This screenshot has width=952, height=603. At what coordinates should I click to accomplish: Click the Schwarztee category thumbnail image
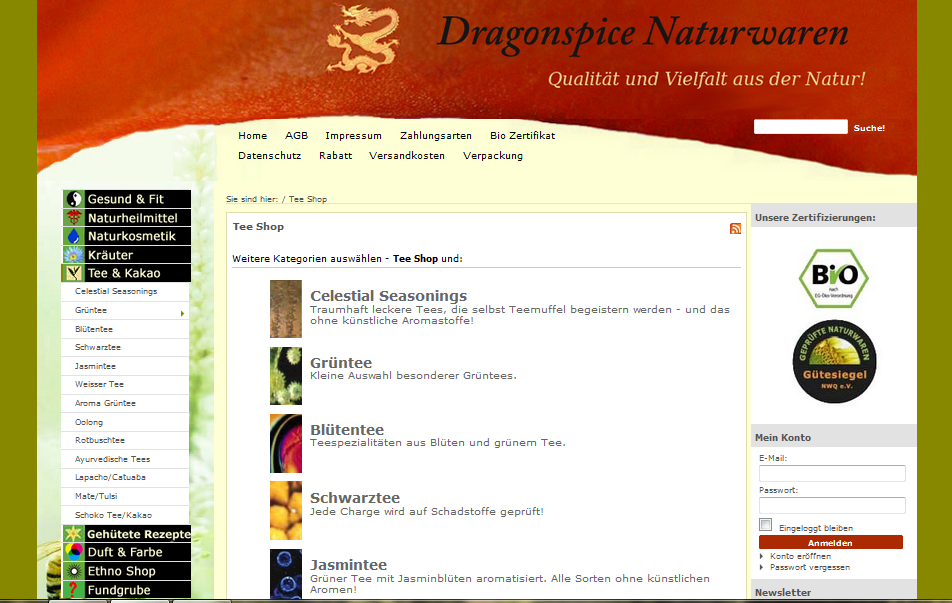pos(285,510)
